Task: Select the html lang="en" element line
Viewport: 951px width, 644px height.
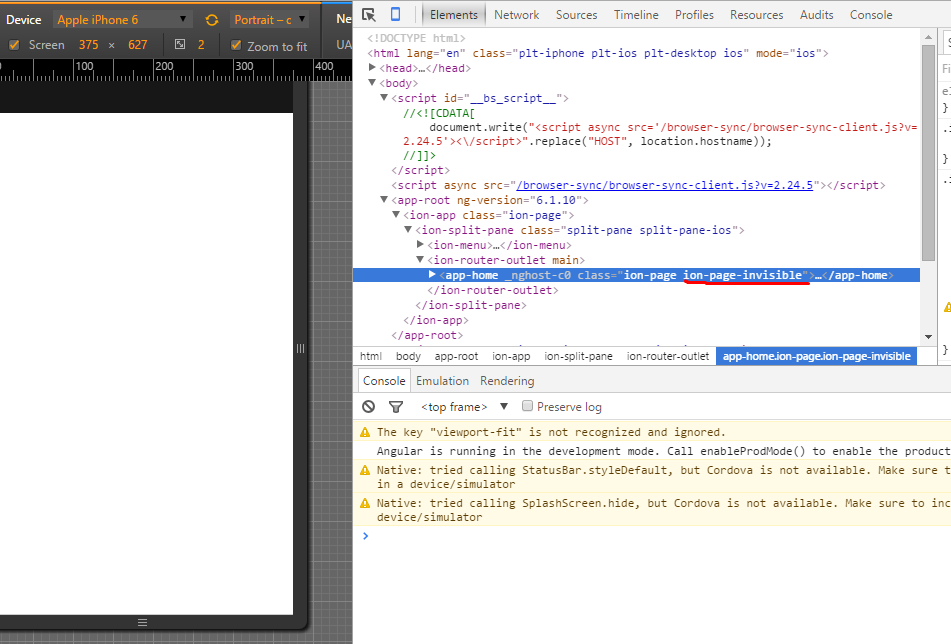Action: (597, 53)
